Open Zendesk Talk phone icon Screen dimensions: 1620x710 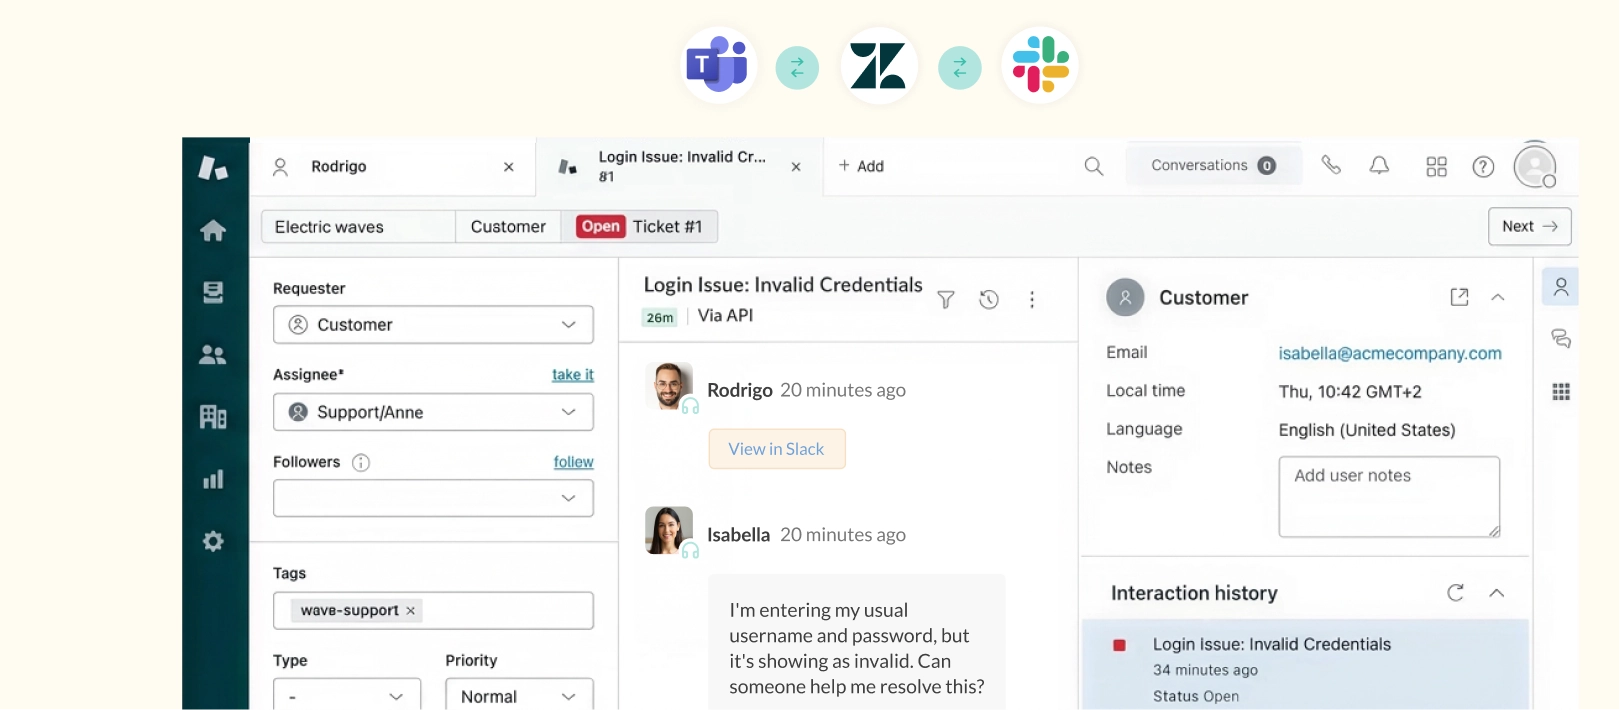[1332, 165]
